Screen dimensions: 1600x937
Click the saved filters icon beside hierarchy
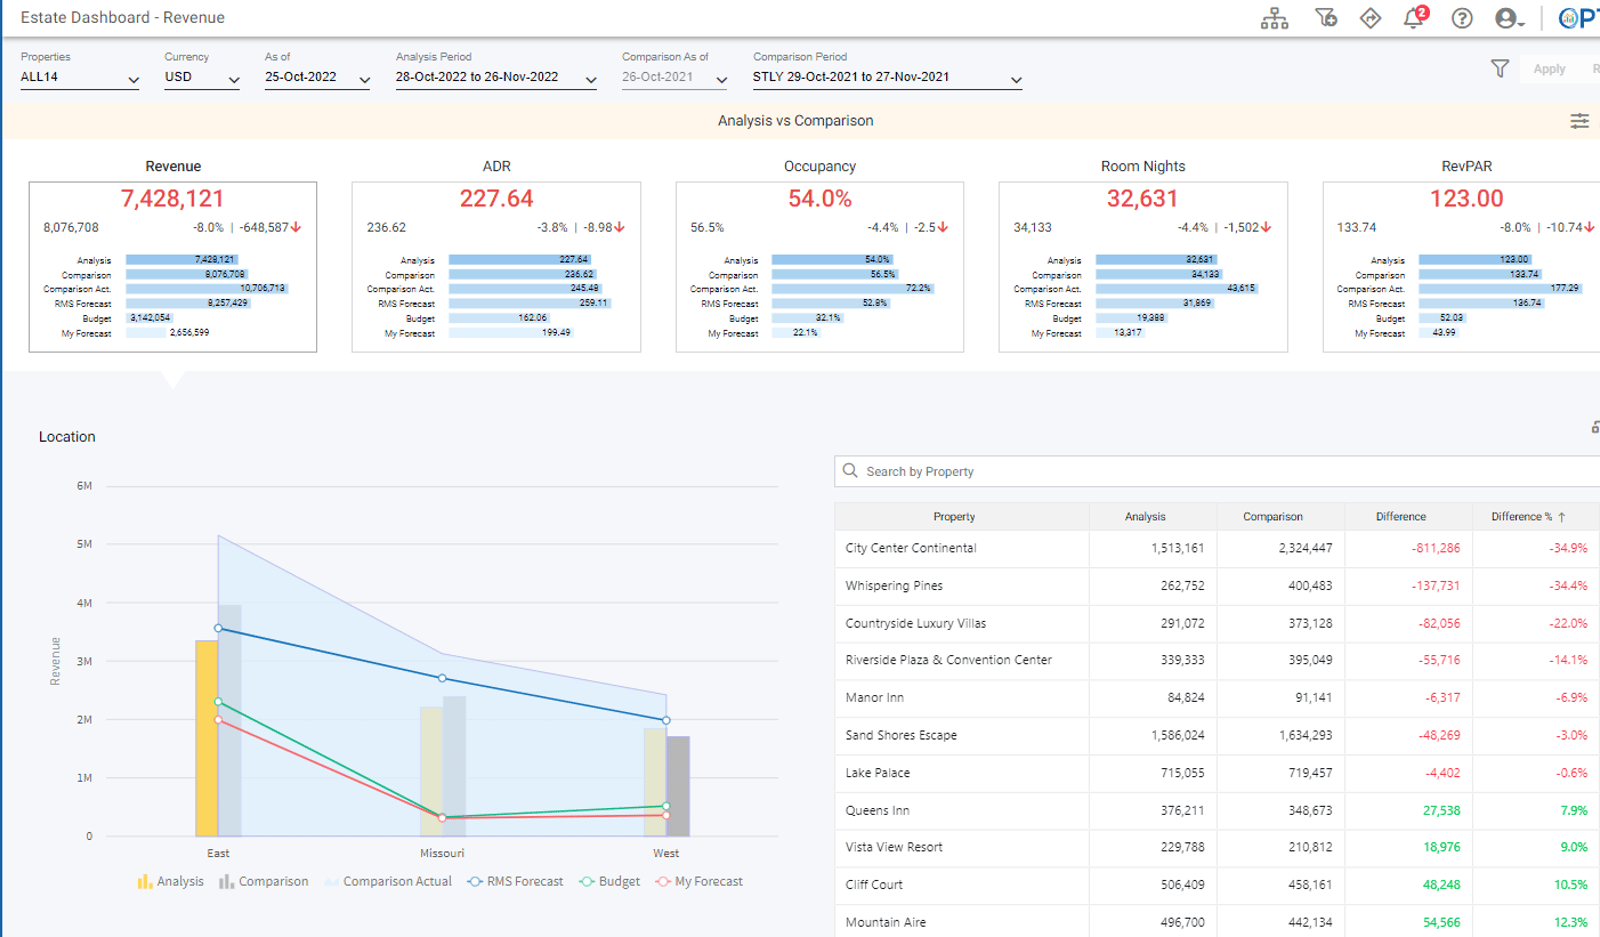click(1325, 18)
